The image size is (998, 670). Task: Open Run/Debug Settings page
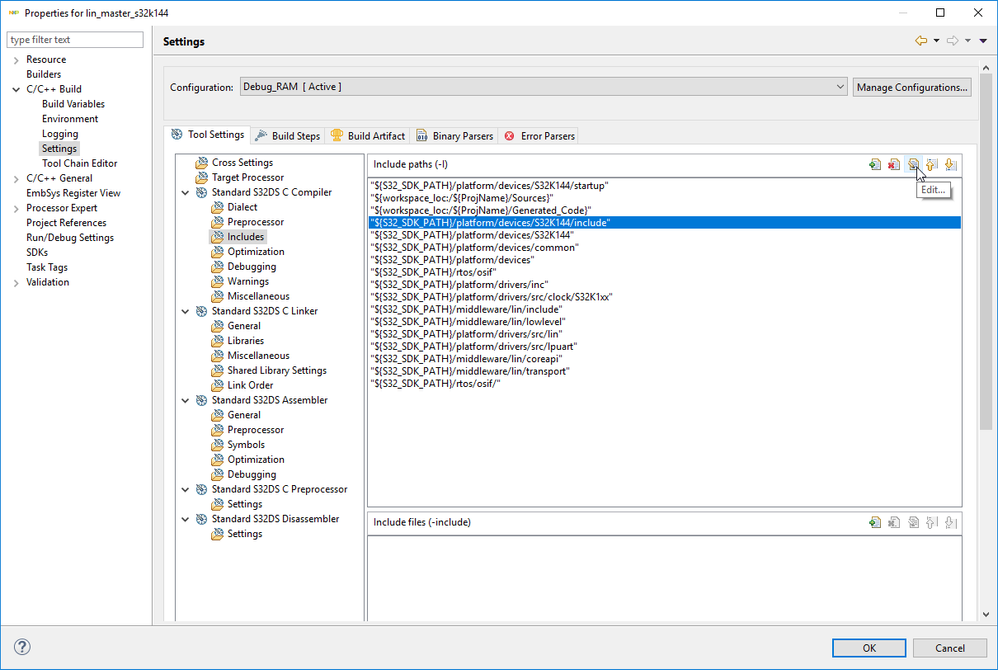(70, 237)
